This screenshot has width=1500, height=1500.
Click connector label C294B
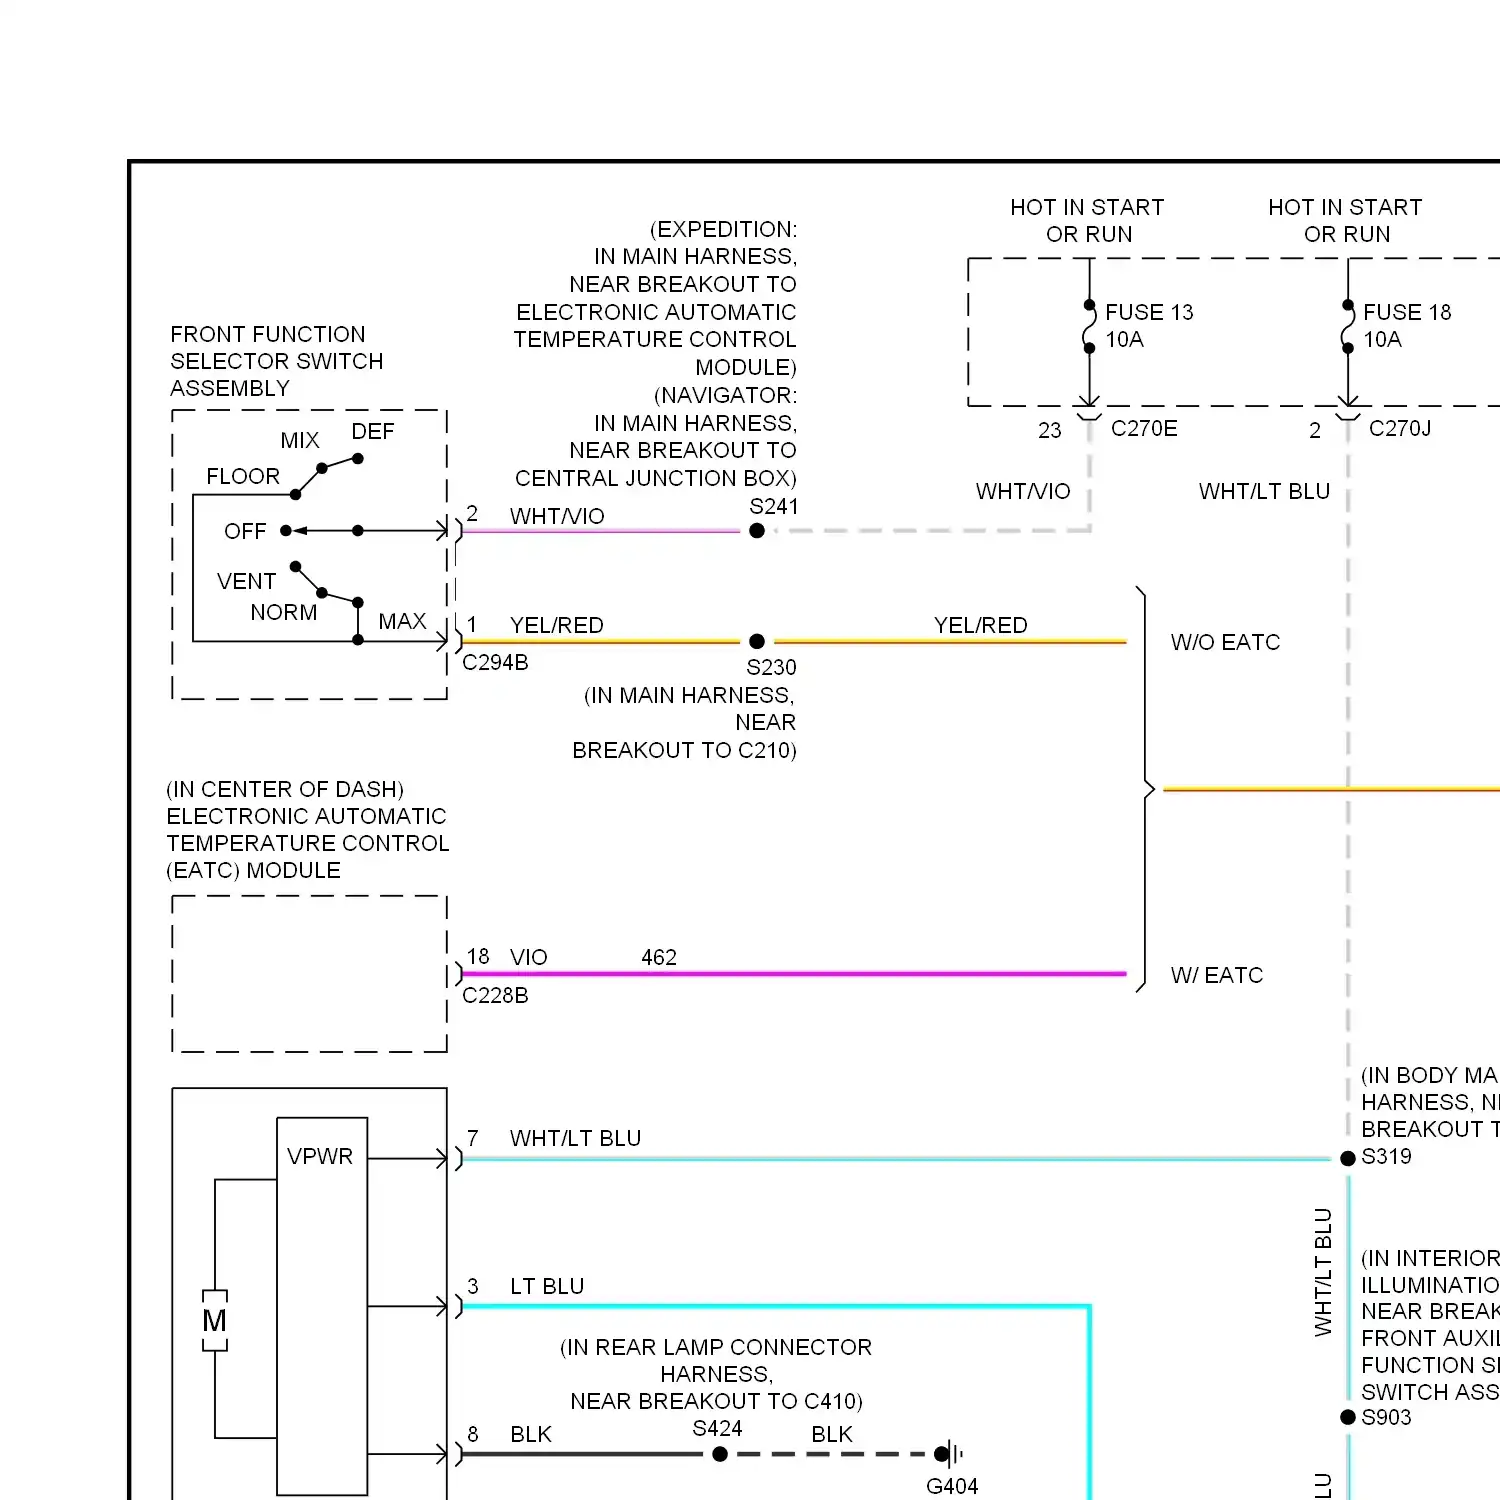click(495, 662)
